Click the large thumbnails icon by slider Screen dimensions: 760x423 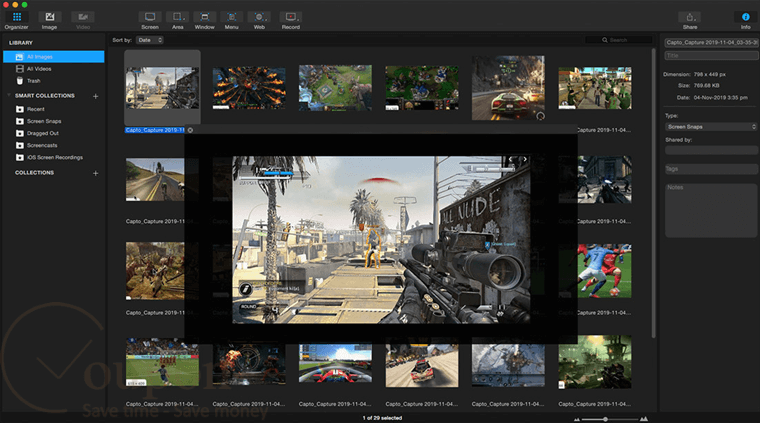[x=644, y=419]
